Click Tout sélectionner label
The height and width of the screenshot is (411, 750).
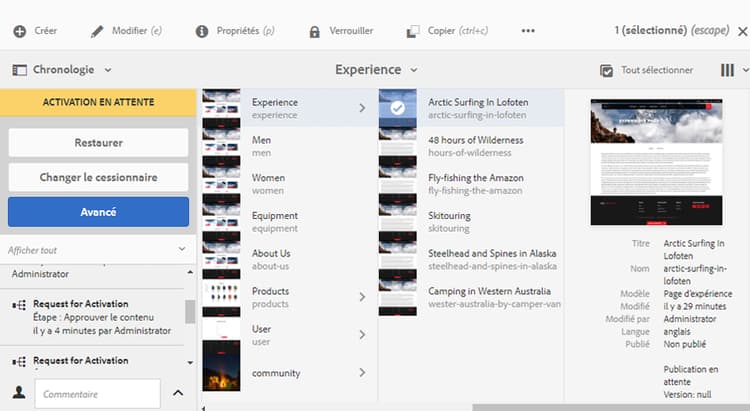point(657,70)
